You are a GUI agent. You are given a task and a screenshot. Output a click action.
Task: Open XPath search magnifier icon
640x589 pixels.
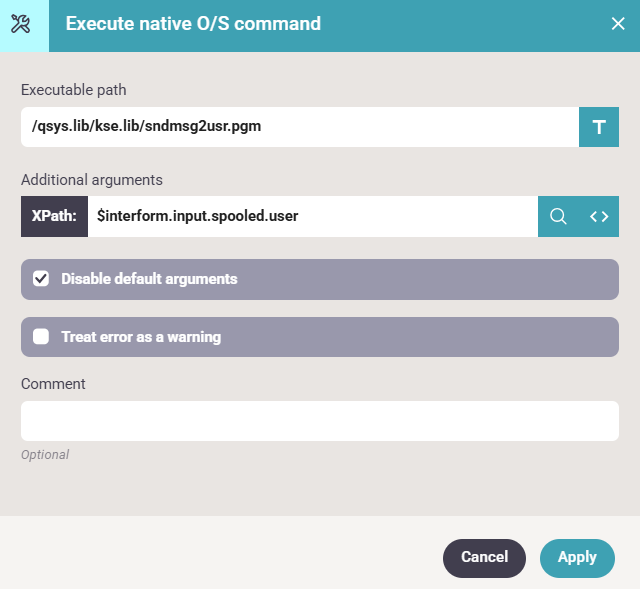pyautogui.click(x=559, y=217)
